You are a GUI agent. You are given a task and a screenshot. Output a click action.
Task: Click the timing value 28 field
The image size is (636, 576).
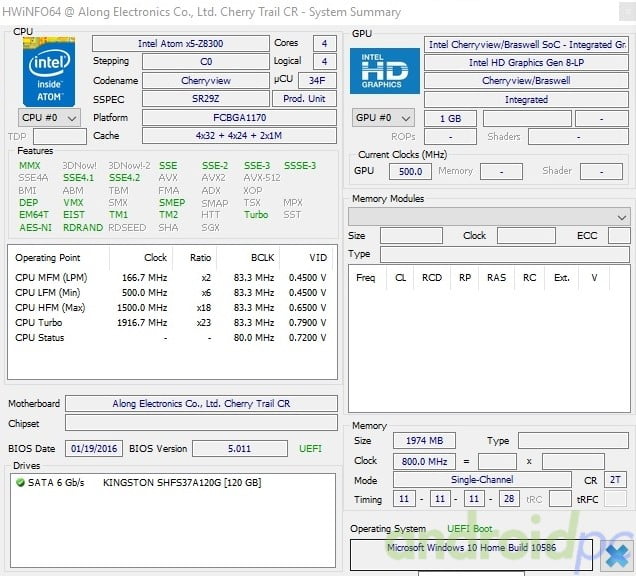click(509, 499)
